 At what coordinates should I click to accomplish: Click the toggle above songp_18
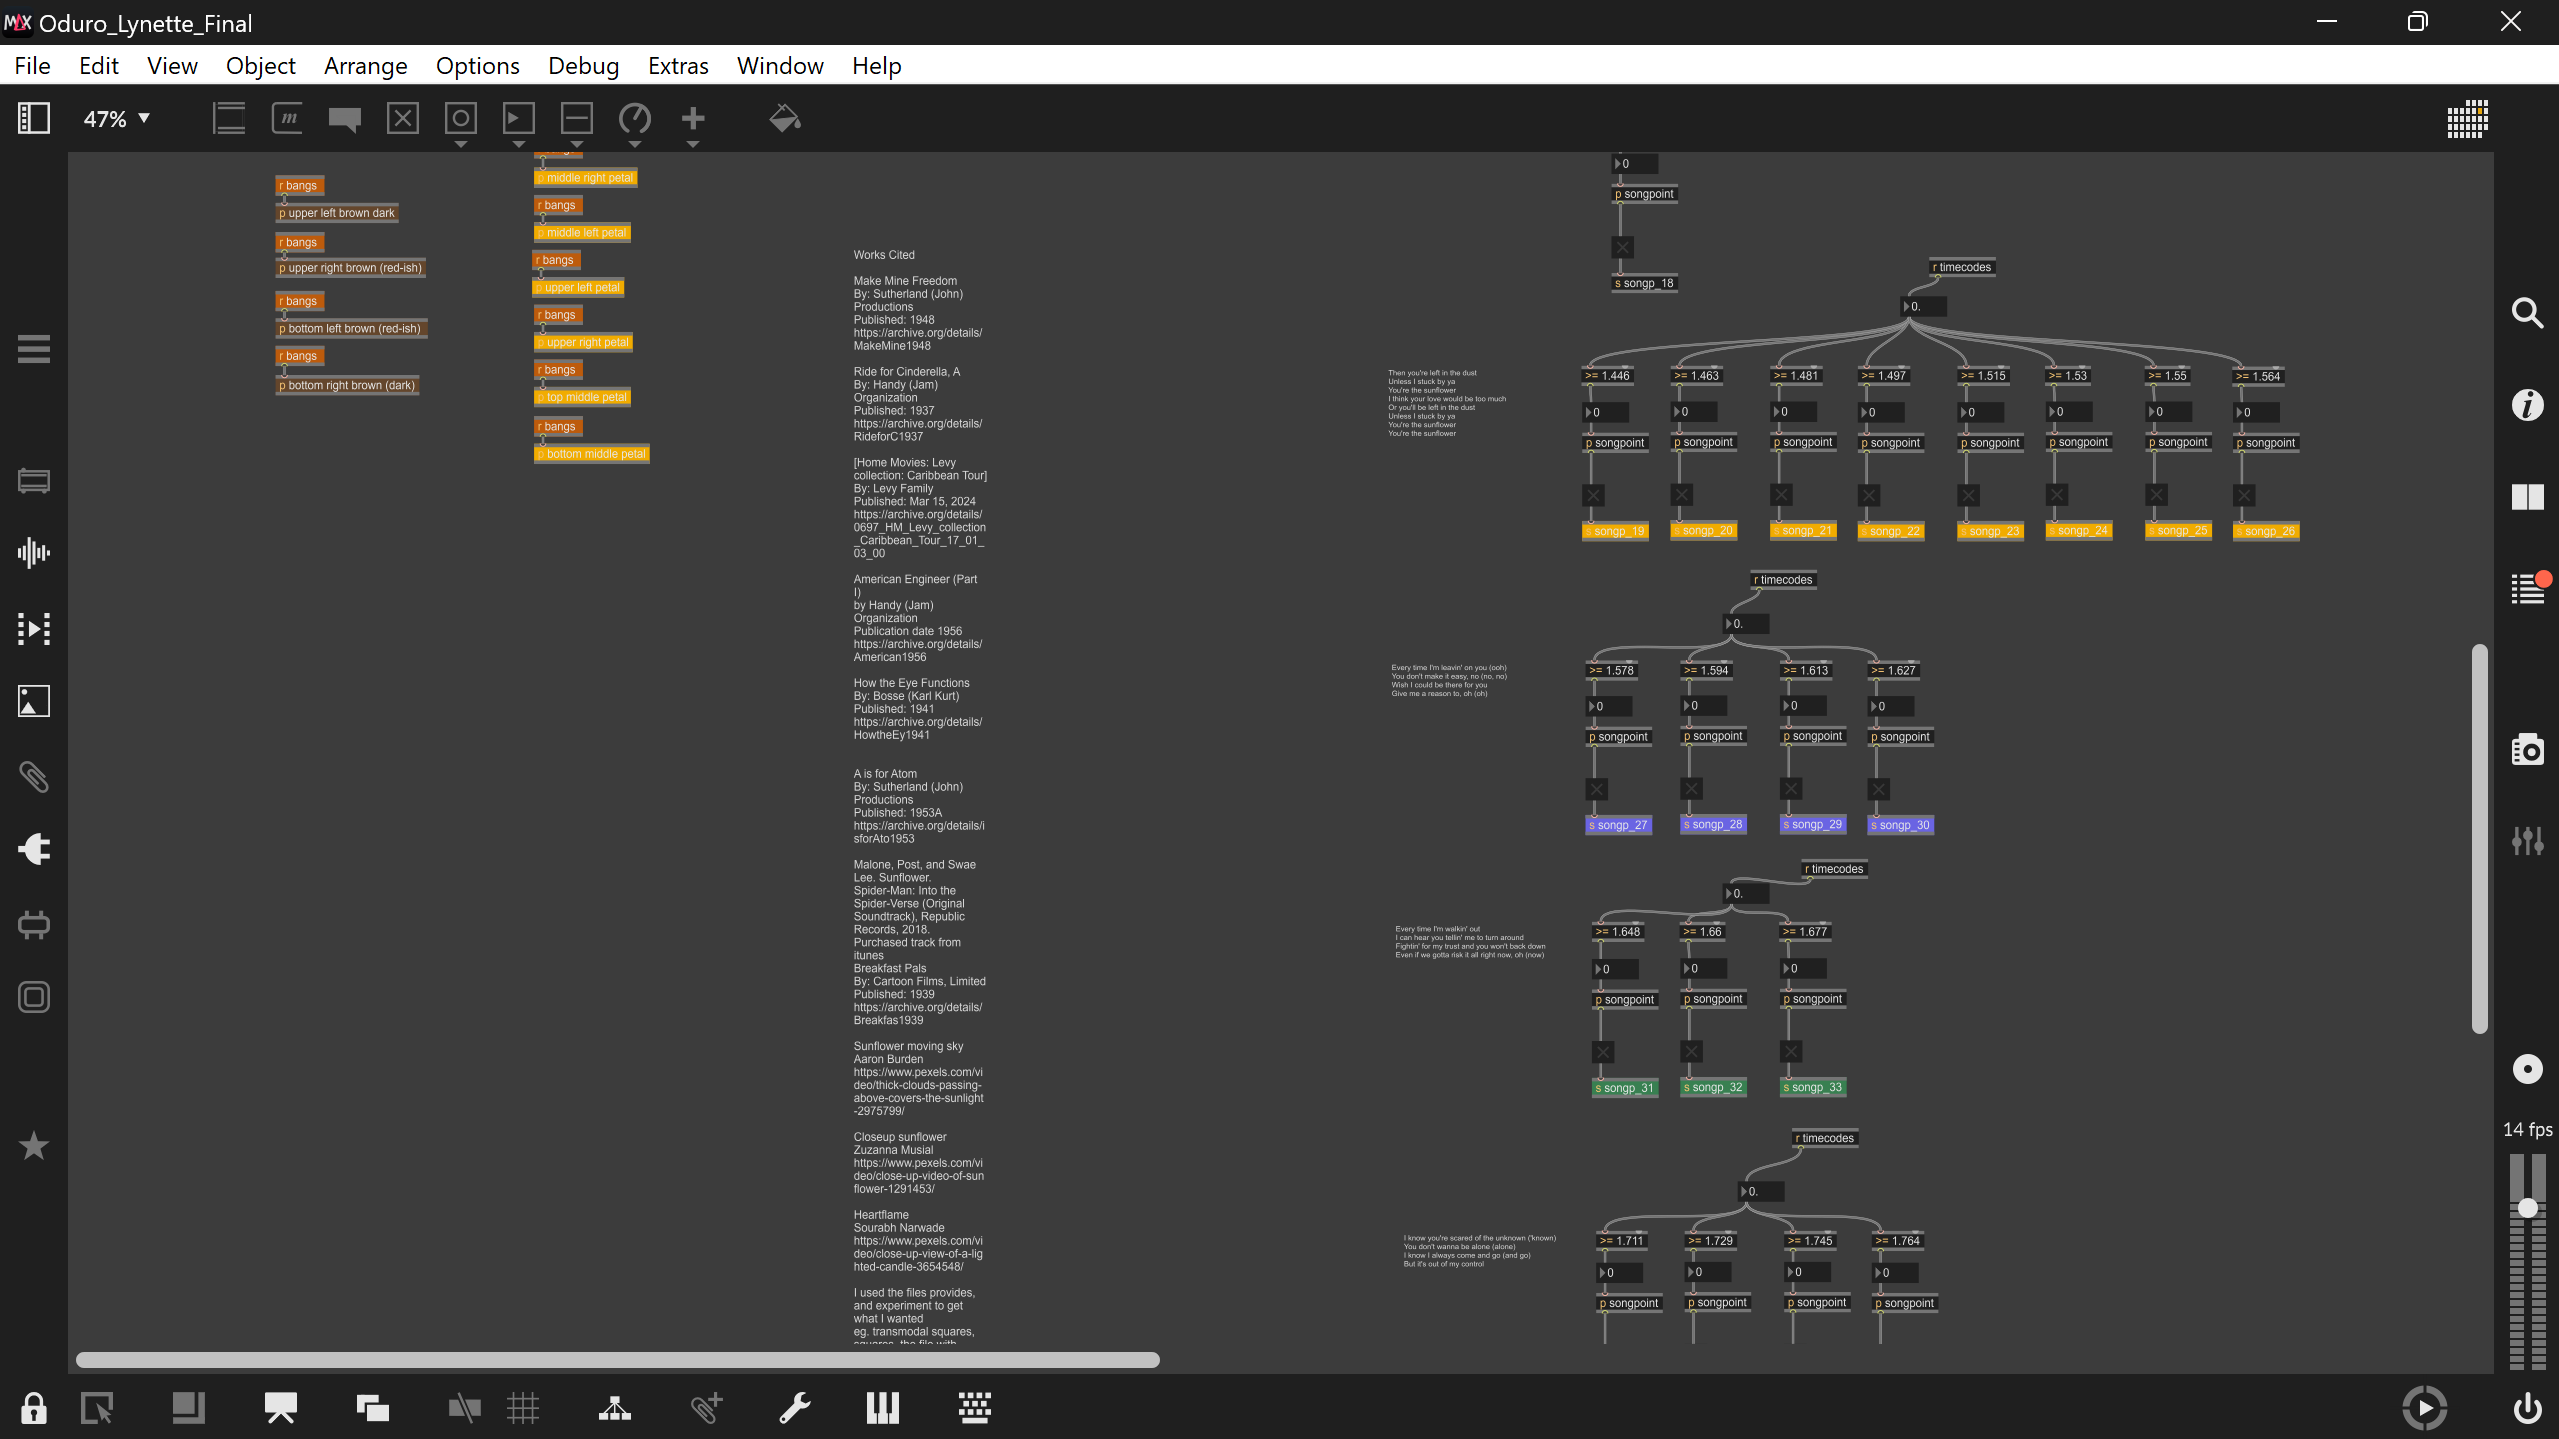(x=1622, y=247)
